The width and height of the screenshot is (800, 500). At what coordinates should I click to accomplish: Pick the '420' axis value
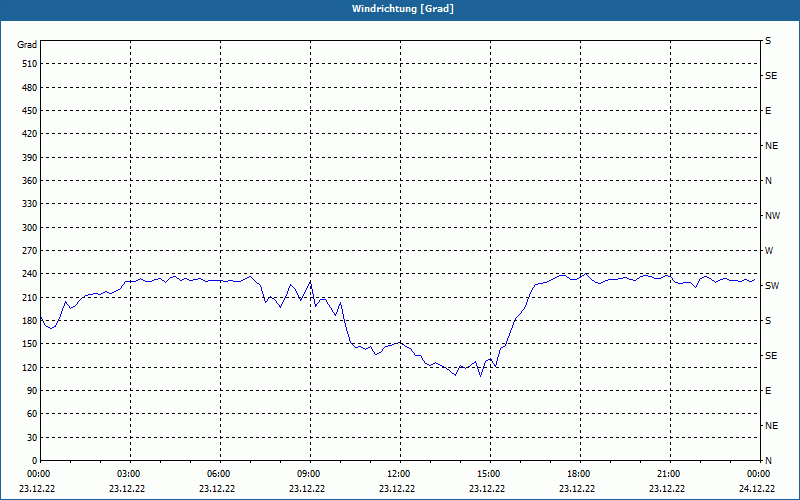(30, 134)
